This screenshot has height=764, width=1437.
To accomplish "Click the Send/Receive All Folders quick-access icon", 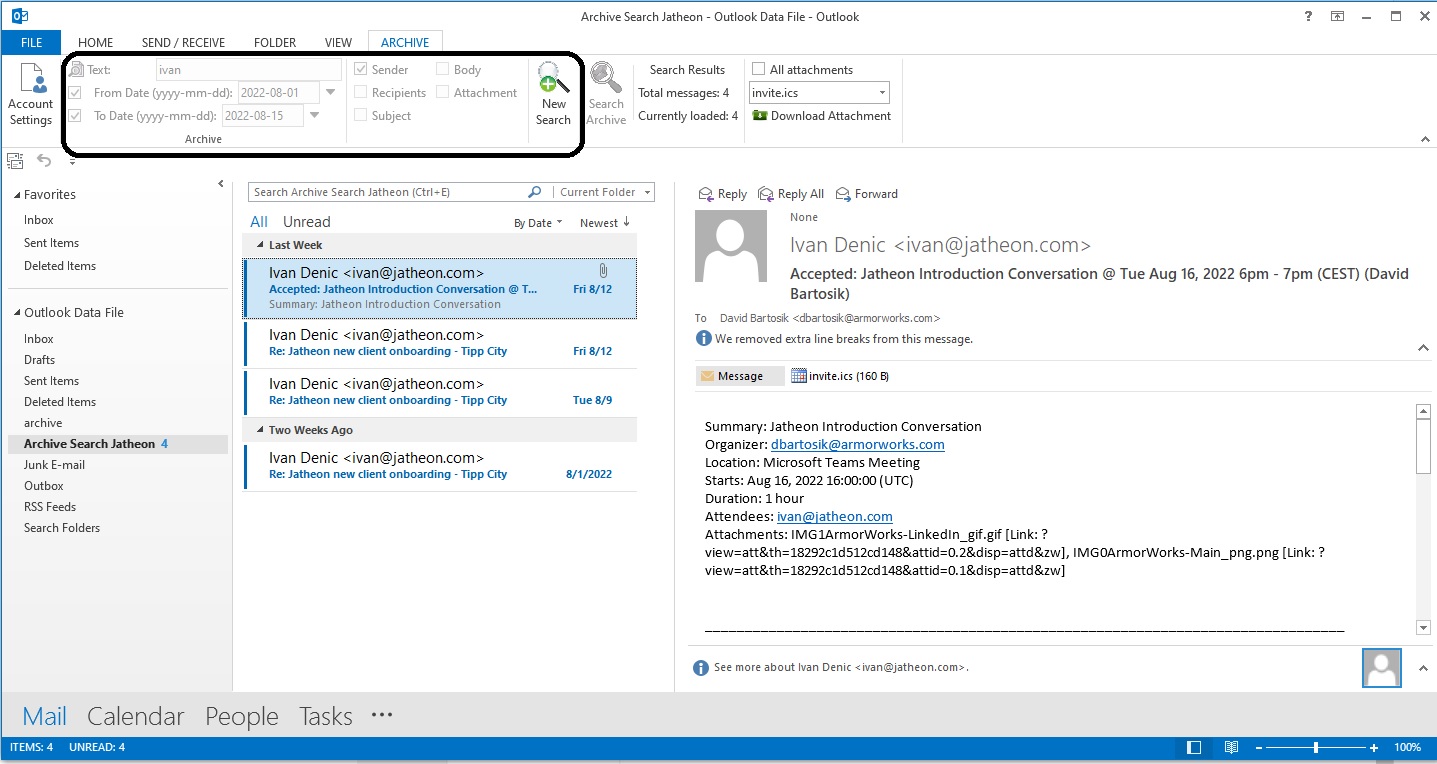I will pyautogui.click(x=15, y=160).
